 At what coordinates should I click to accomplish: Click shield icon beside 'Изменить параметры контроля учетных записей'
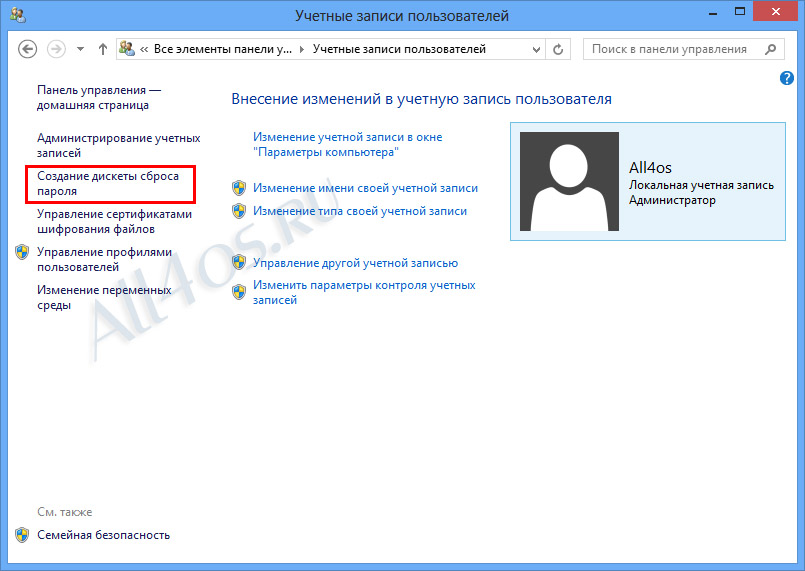tap(239, 292)
